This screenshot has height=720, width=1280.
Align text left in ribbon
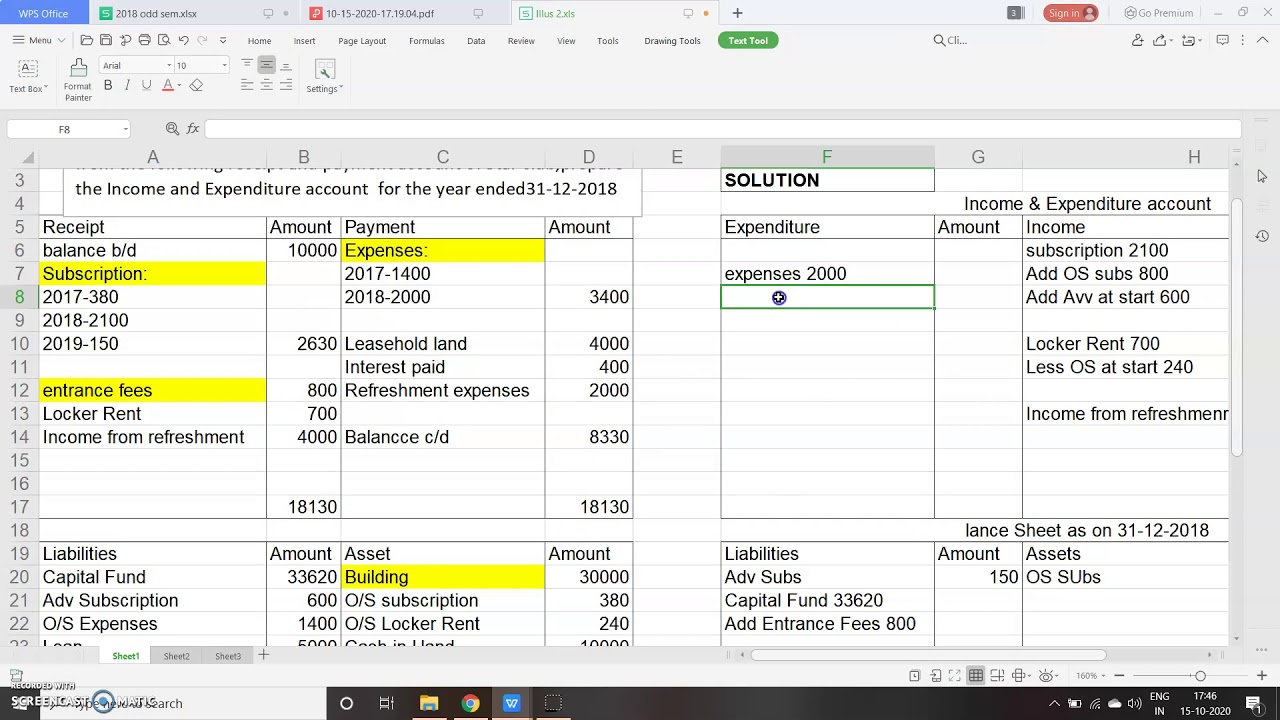(247, 86)
